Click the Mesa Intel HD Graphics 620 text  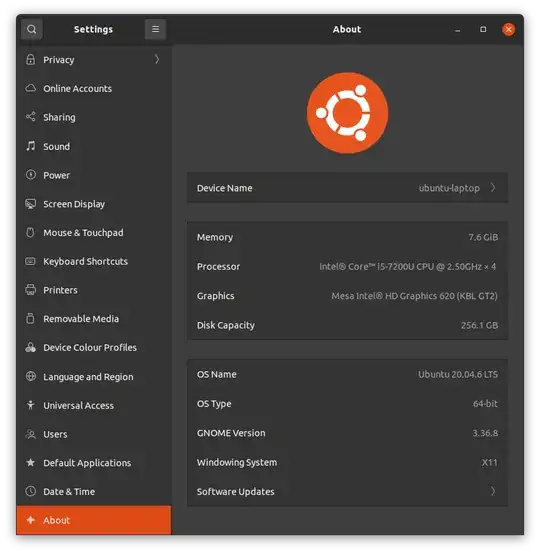point(414,296)
